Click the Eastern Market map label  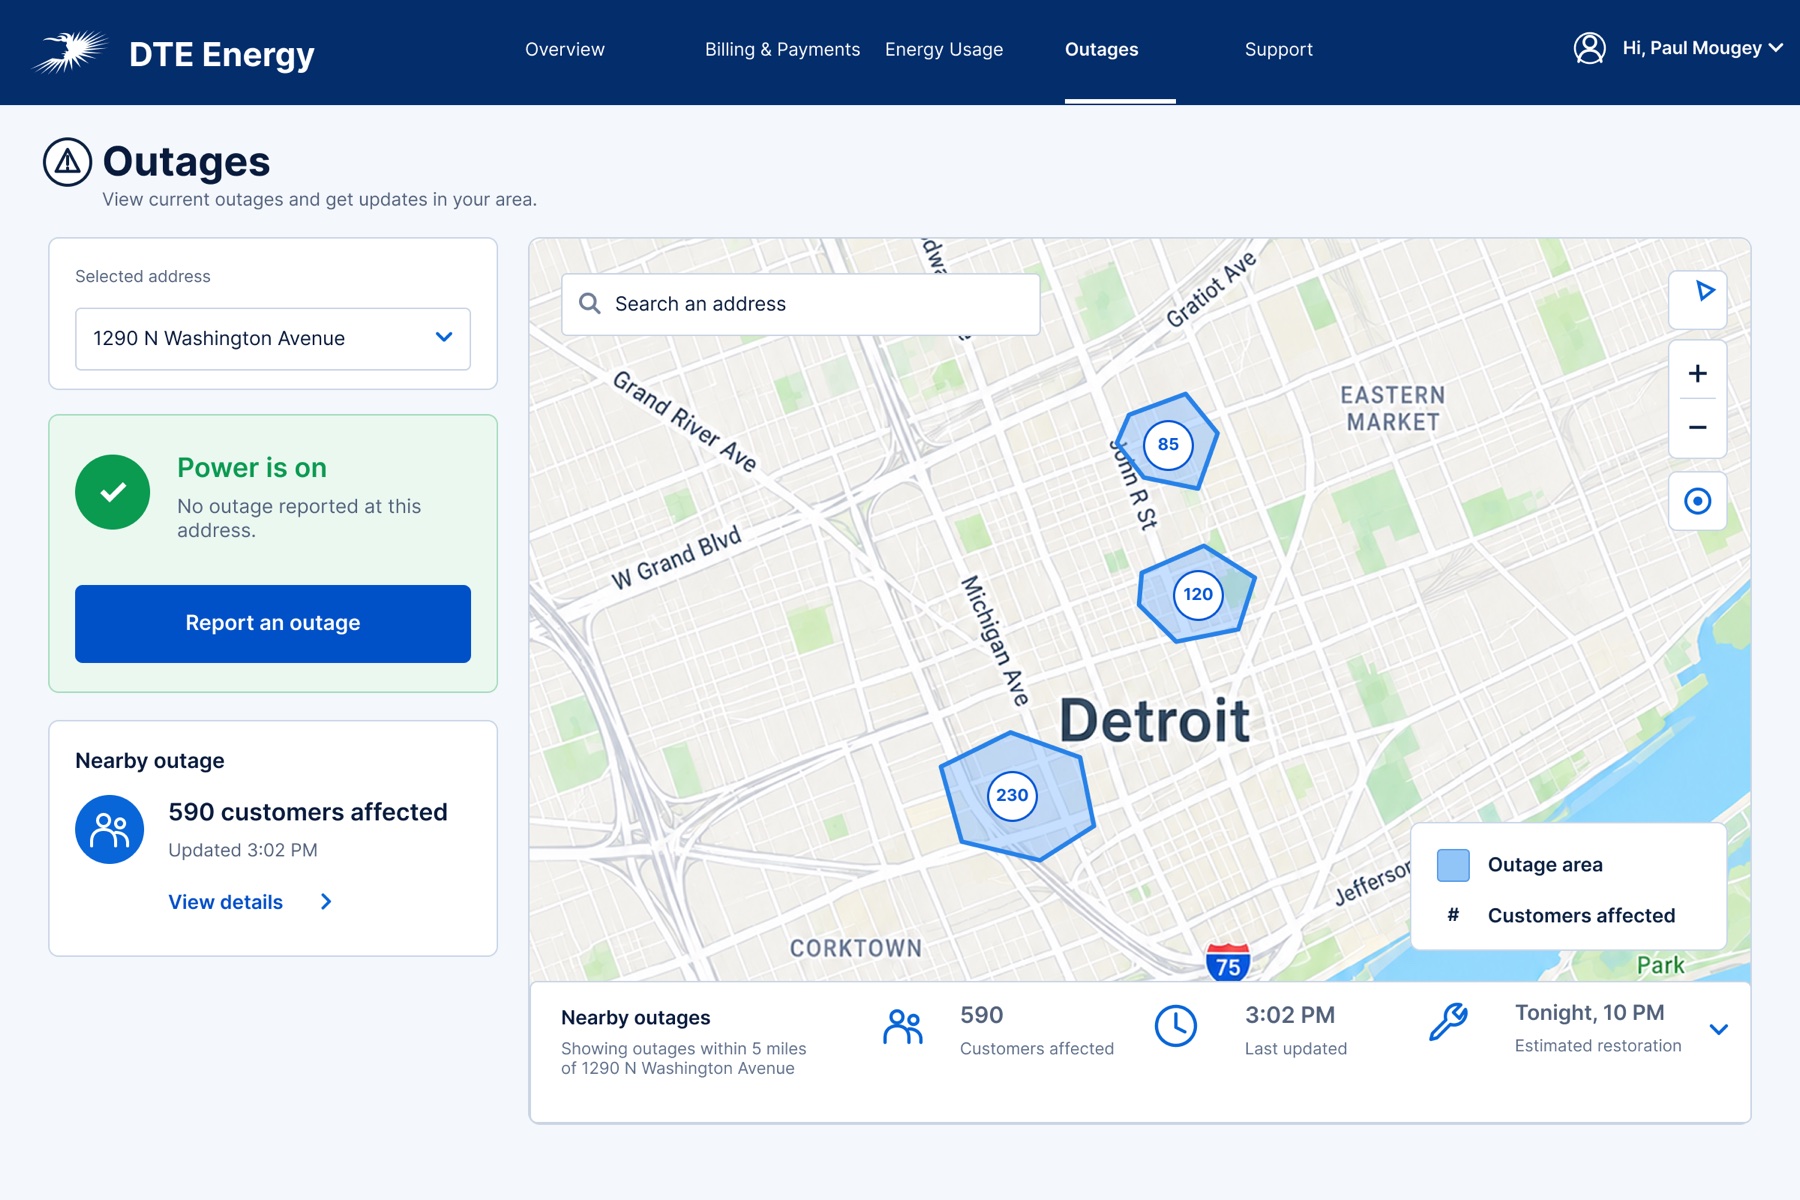(1393, 409)
